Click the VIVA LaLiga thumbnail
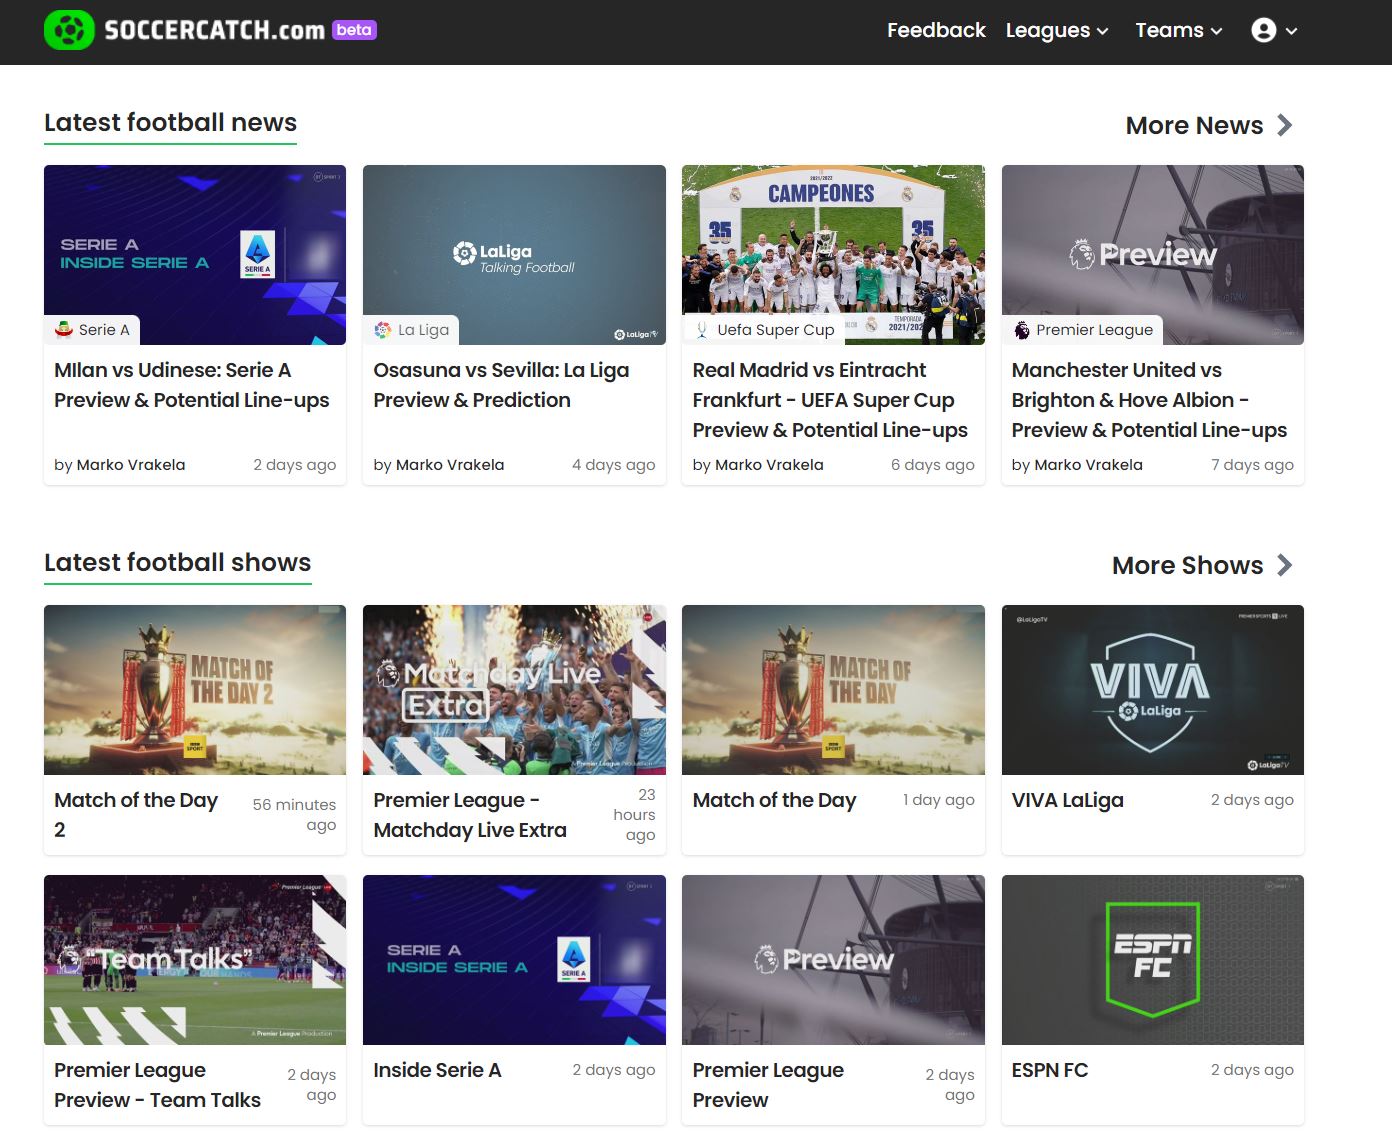 click(1152, 690)
